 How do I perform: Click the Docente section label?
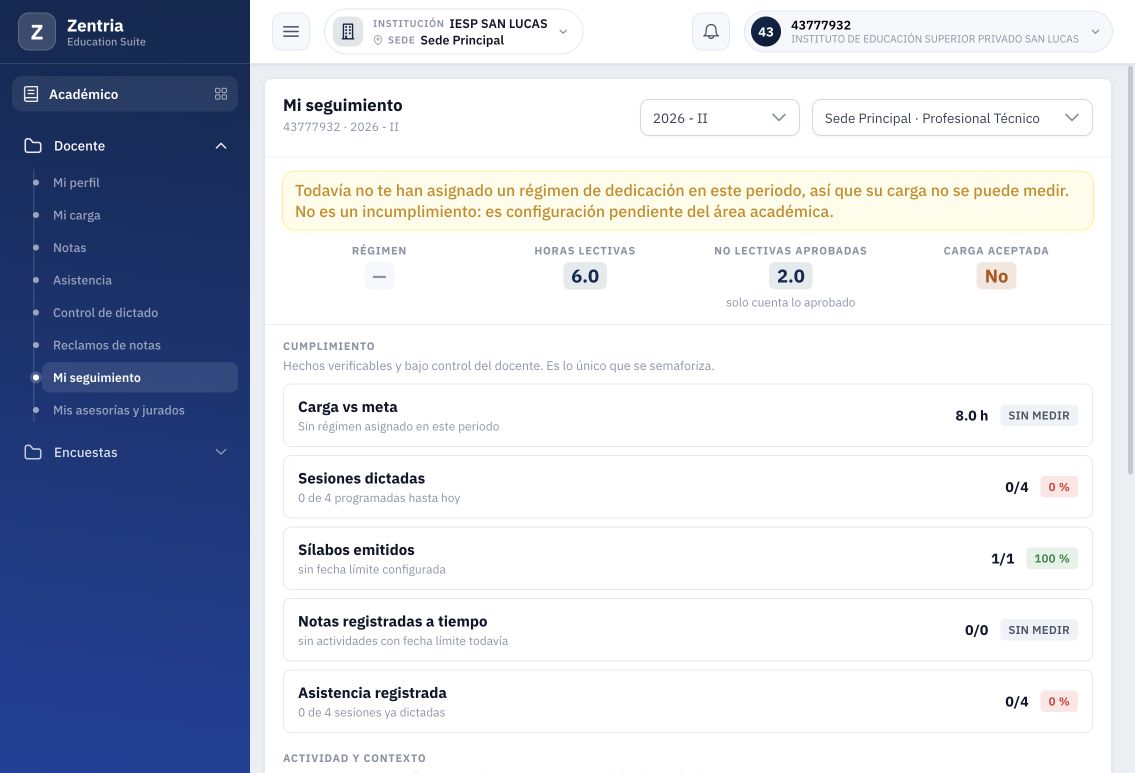point(80,145)
